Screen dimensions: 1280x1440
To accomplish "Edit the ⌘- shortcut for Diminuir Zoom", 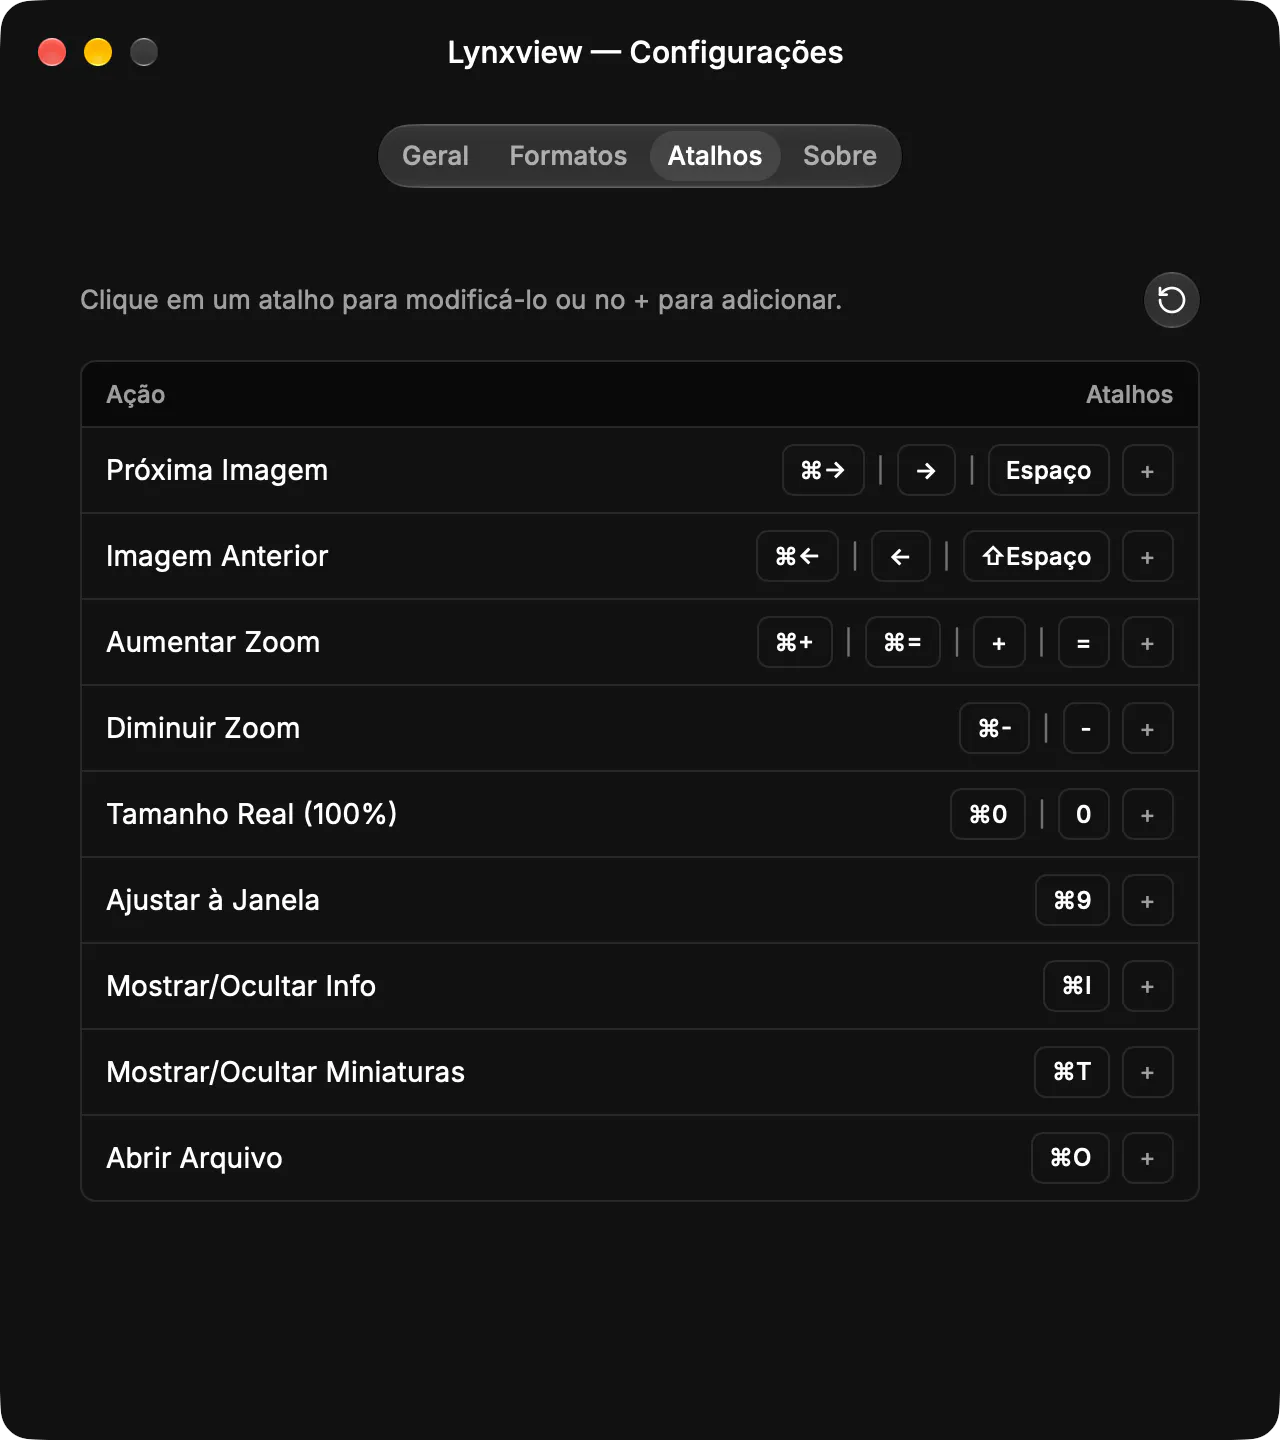I will (994, 728).
